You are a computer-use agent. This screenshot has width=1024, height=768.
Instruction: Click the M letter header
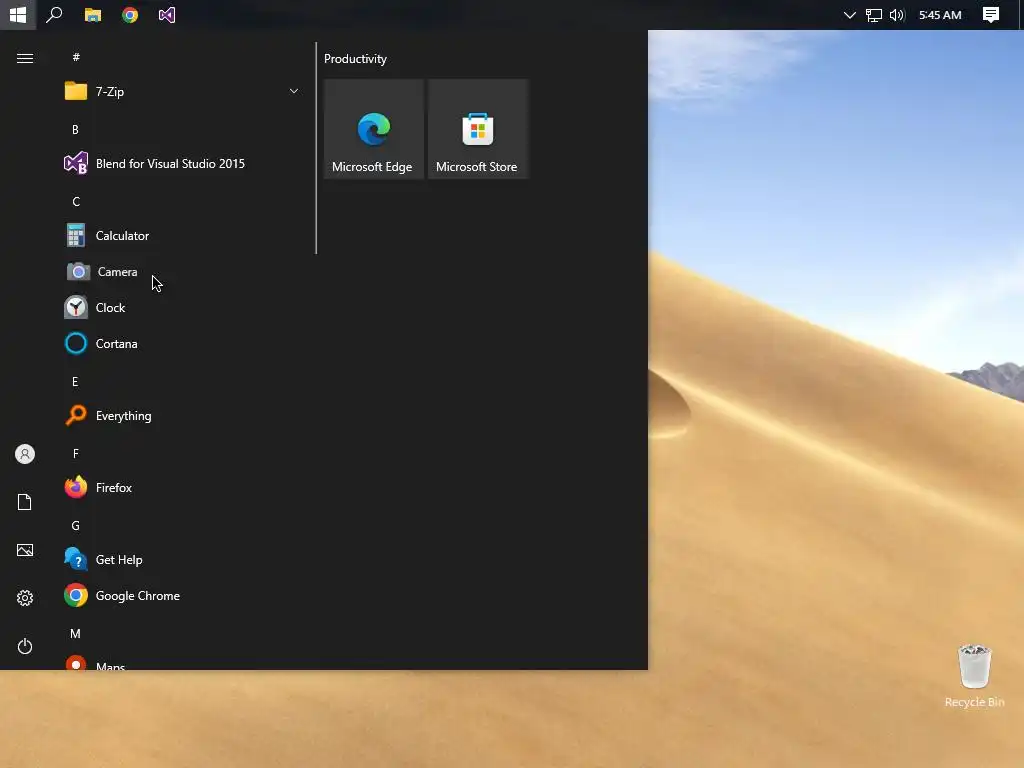[76, 634]
